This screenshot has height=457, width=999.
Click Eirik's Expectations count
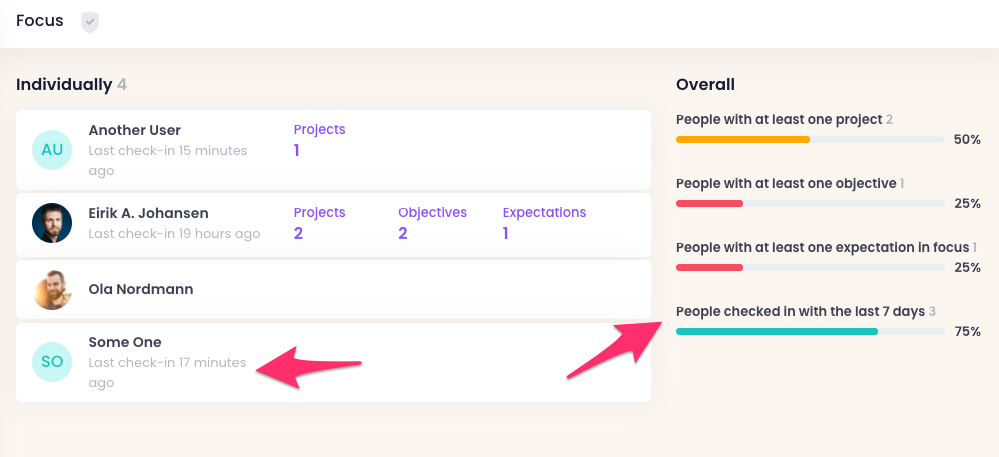click(506, 233)
